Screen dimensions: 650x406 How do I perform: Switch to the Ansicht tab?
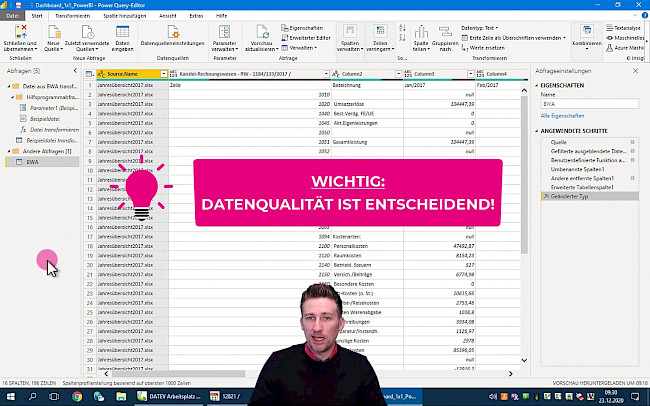167,16
